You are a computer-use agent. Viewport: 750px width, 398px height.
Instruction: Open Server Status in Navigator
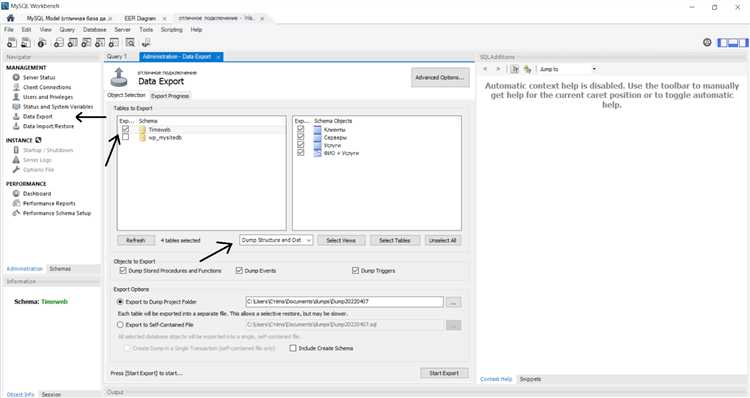click(x=39, y=77)
